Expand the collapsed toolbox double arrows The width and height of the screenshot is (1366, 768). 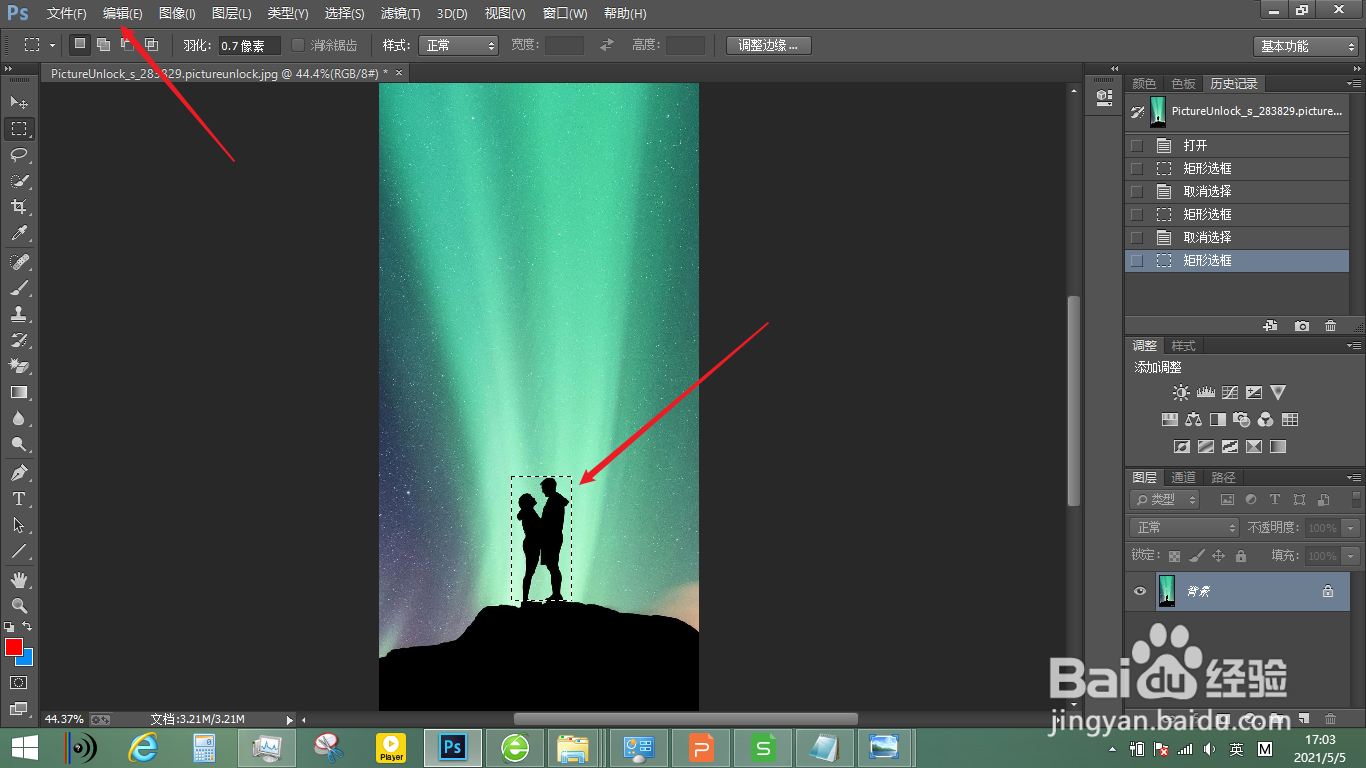(8, 69)
